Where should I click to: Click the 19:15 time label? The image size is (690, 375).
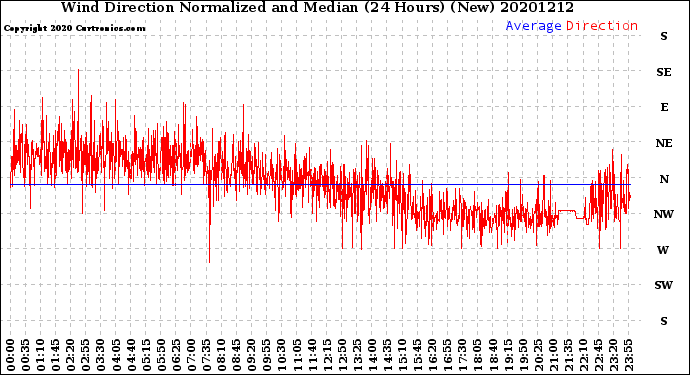507,355
